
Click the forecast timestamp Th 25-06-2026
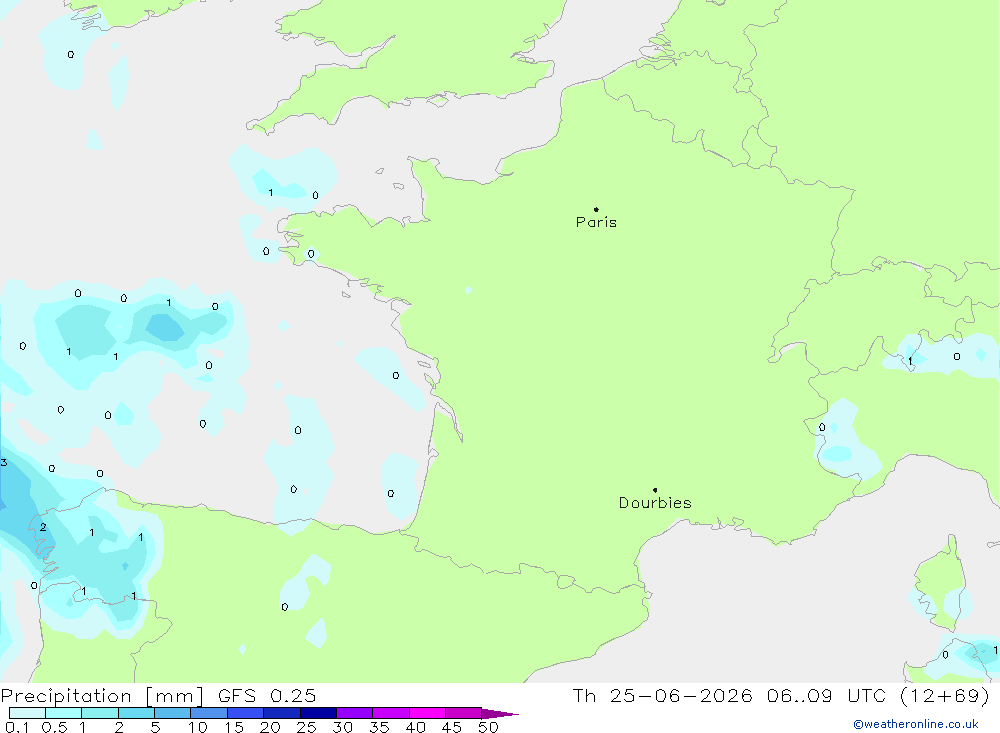(662, 695)
